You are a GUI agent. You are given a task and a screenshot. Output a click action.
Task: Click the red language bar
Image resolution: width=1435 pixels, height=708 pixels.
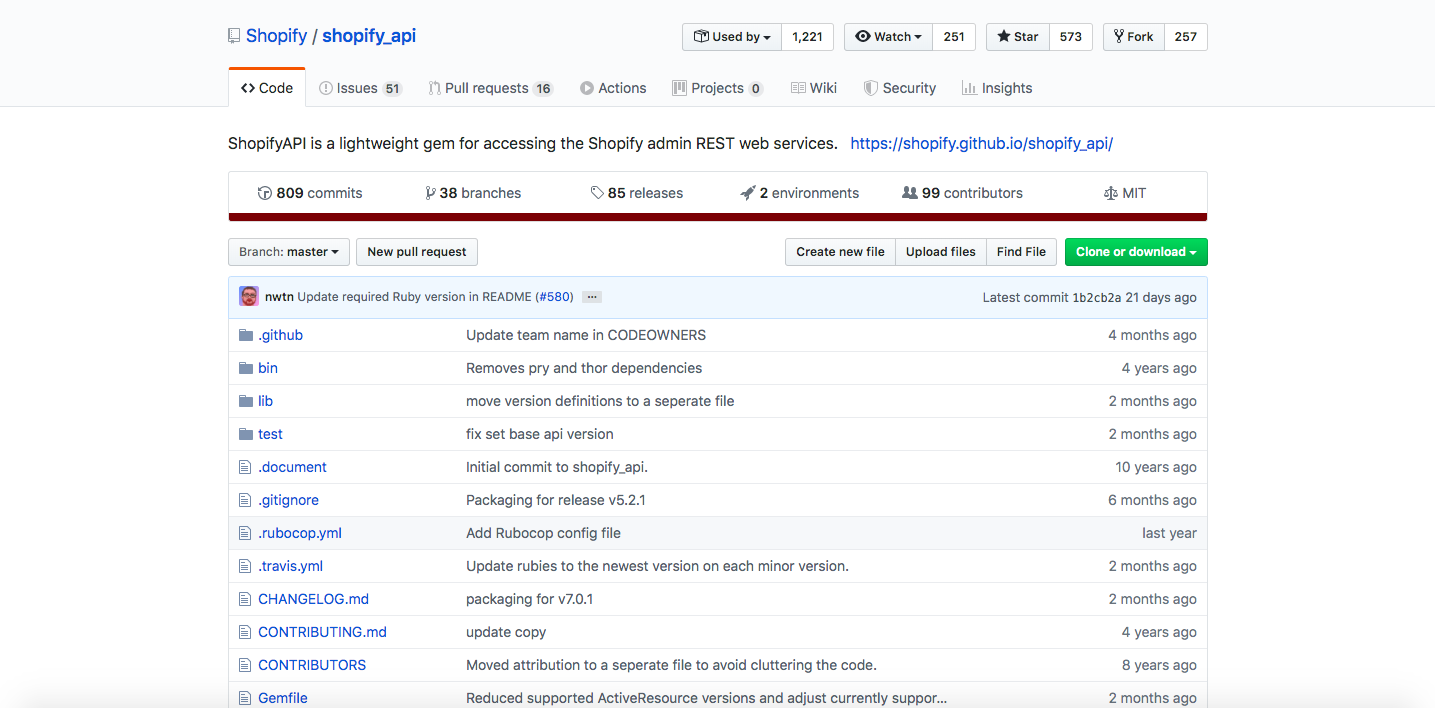click(x=718, y=217)
